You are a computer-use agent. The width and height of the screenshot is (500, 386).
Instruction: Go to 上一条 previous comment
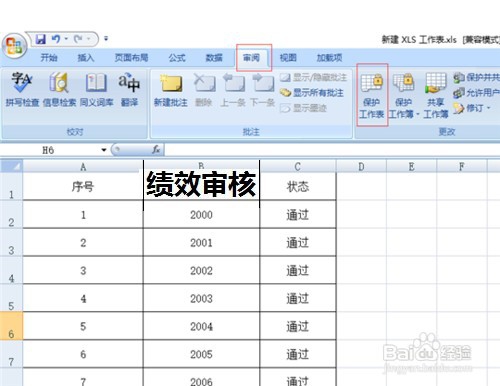tap(233, 90)
